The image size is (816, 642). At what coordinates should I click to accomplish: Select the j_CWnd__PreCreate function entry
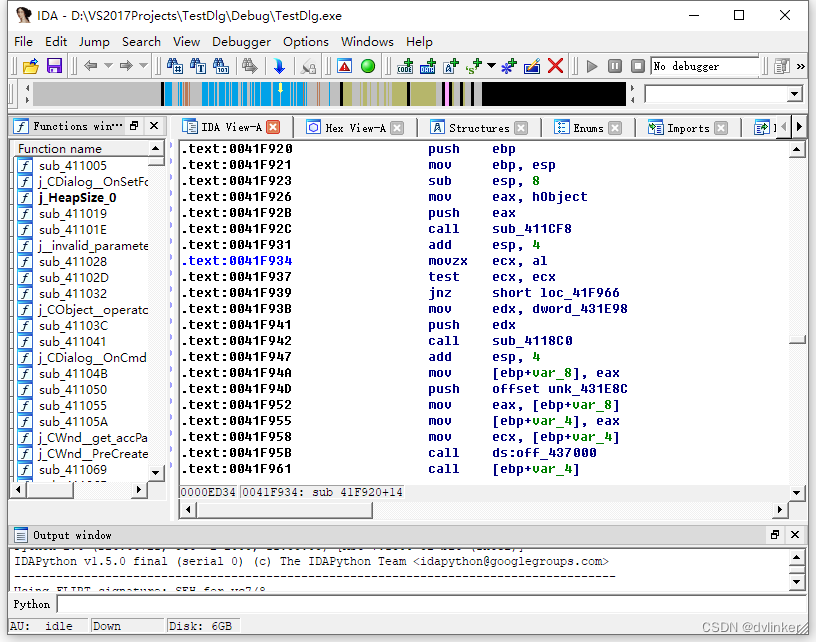(x=93, y=454)
